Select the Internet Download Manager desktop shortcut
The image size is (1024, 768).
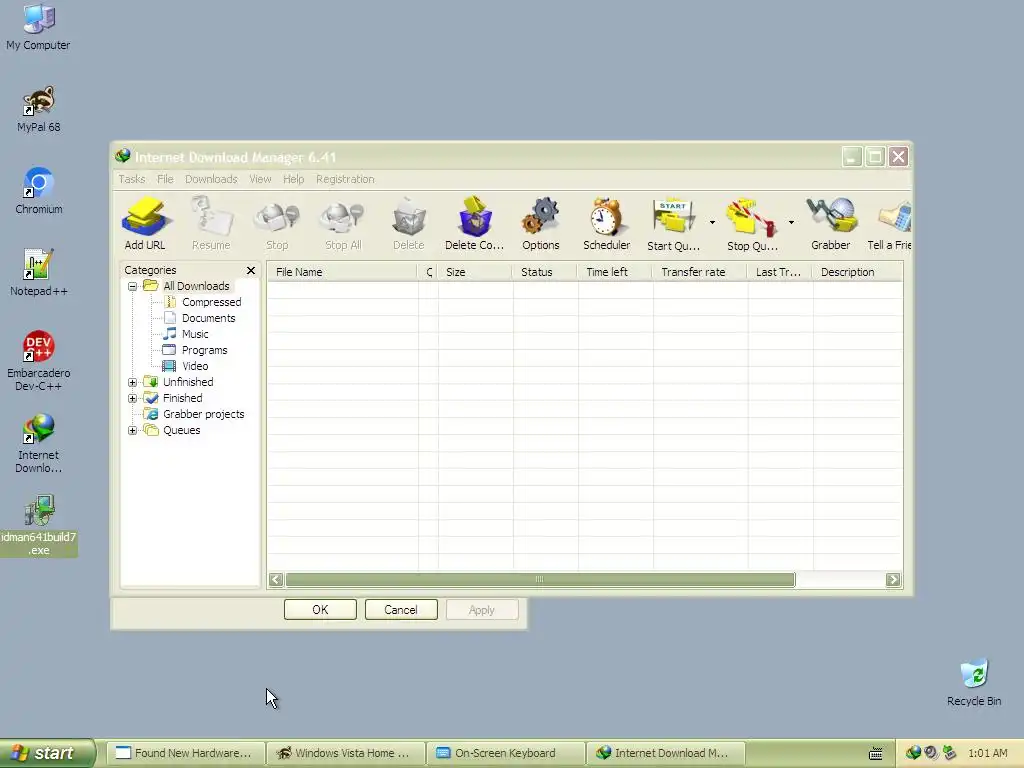(39, 443)
